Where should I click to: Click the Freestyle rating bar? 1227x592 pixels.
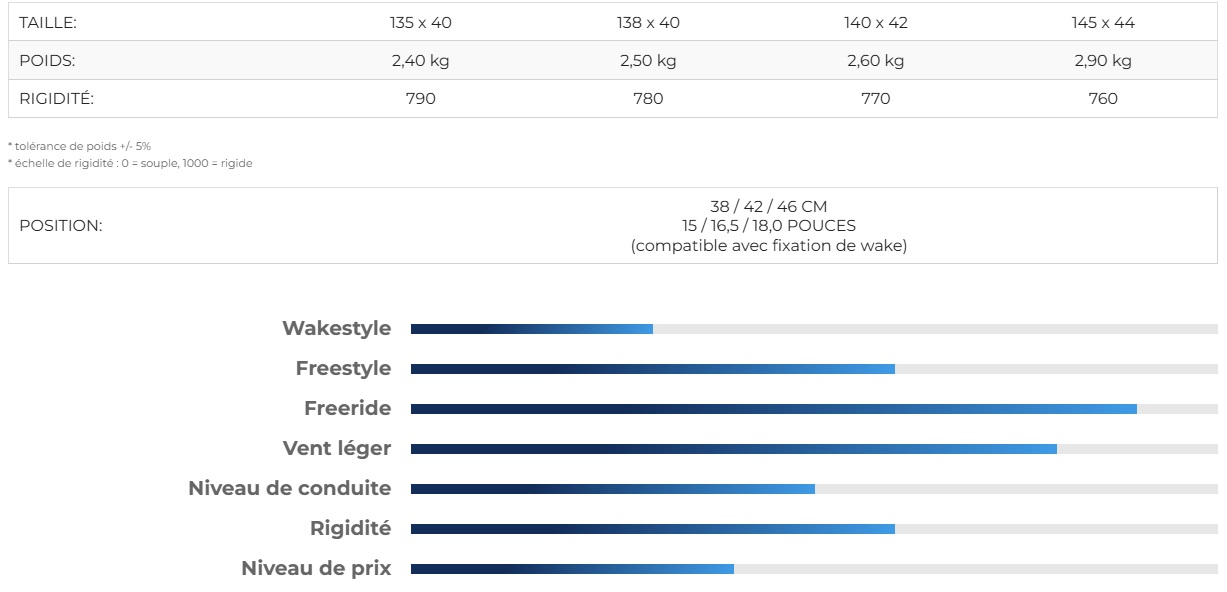tap(813, 369)
